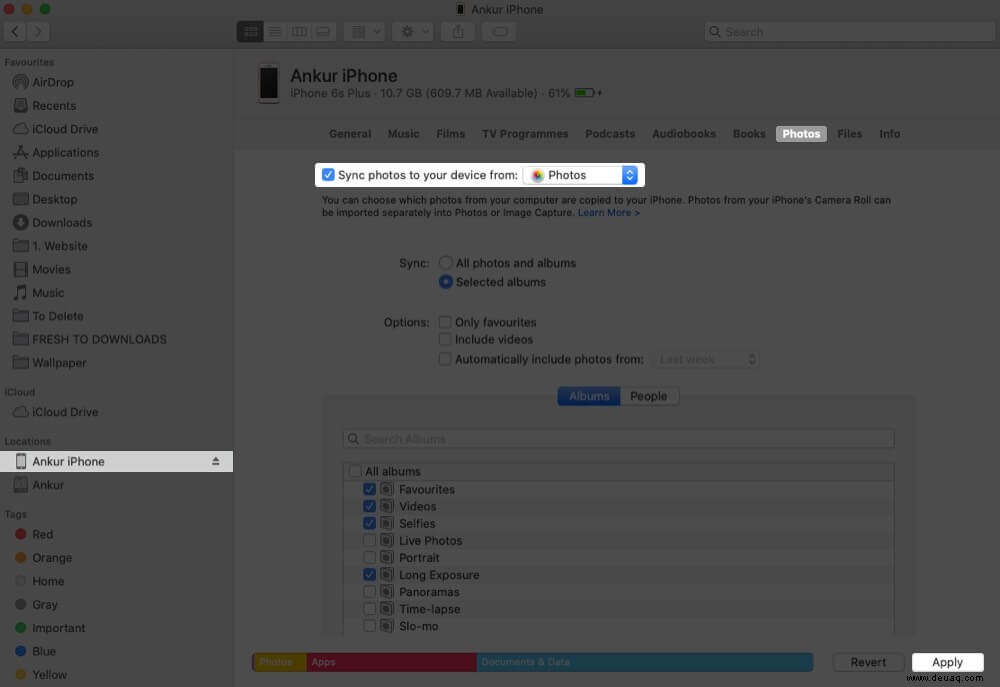The image size is (1000, 687).
Task: Switch to the TV Programmes tab
Action: pos(525,134)
